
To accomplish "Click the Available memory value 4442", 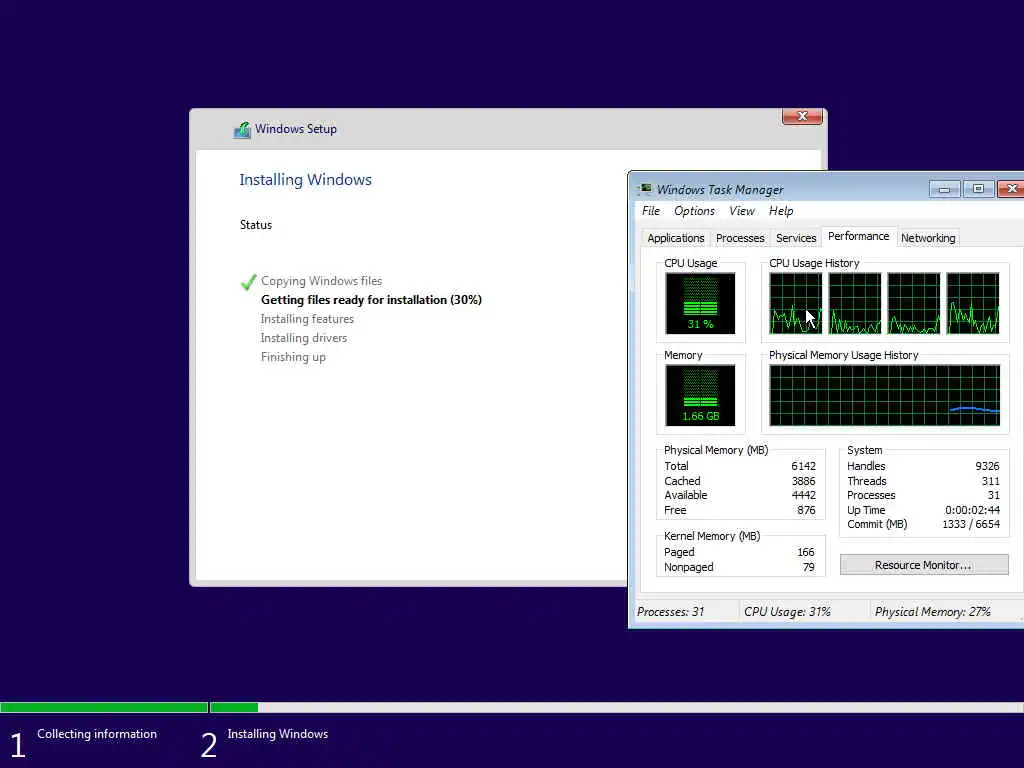I will coord(803,496).
